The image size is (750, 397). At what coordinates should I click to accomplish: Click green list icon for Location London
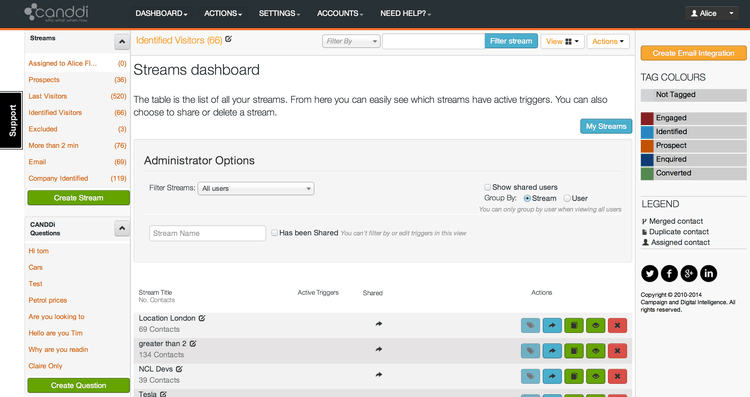tap(574, 325)
